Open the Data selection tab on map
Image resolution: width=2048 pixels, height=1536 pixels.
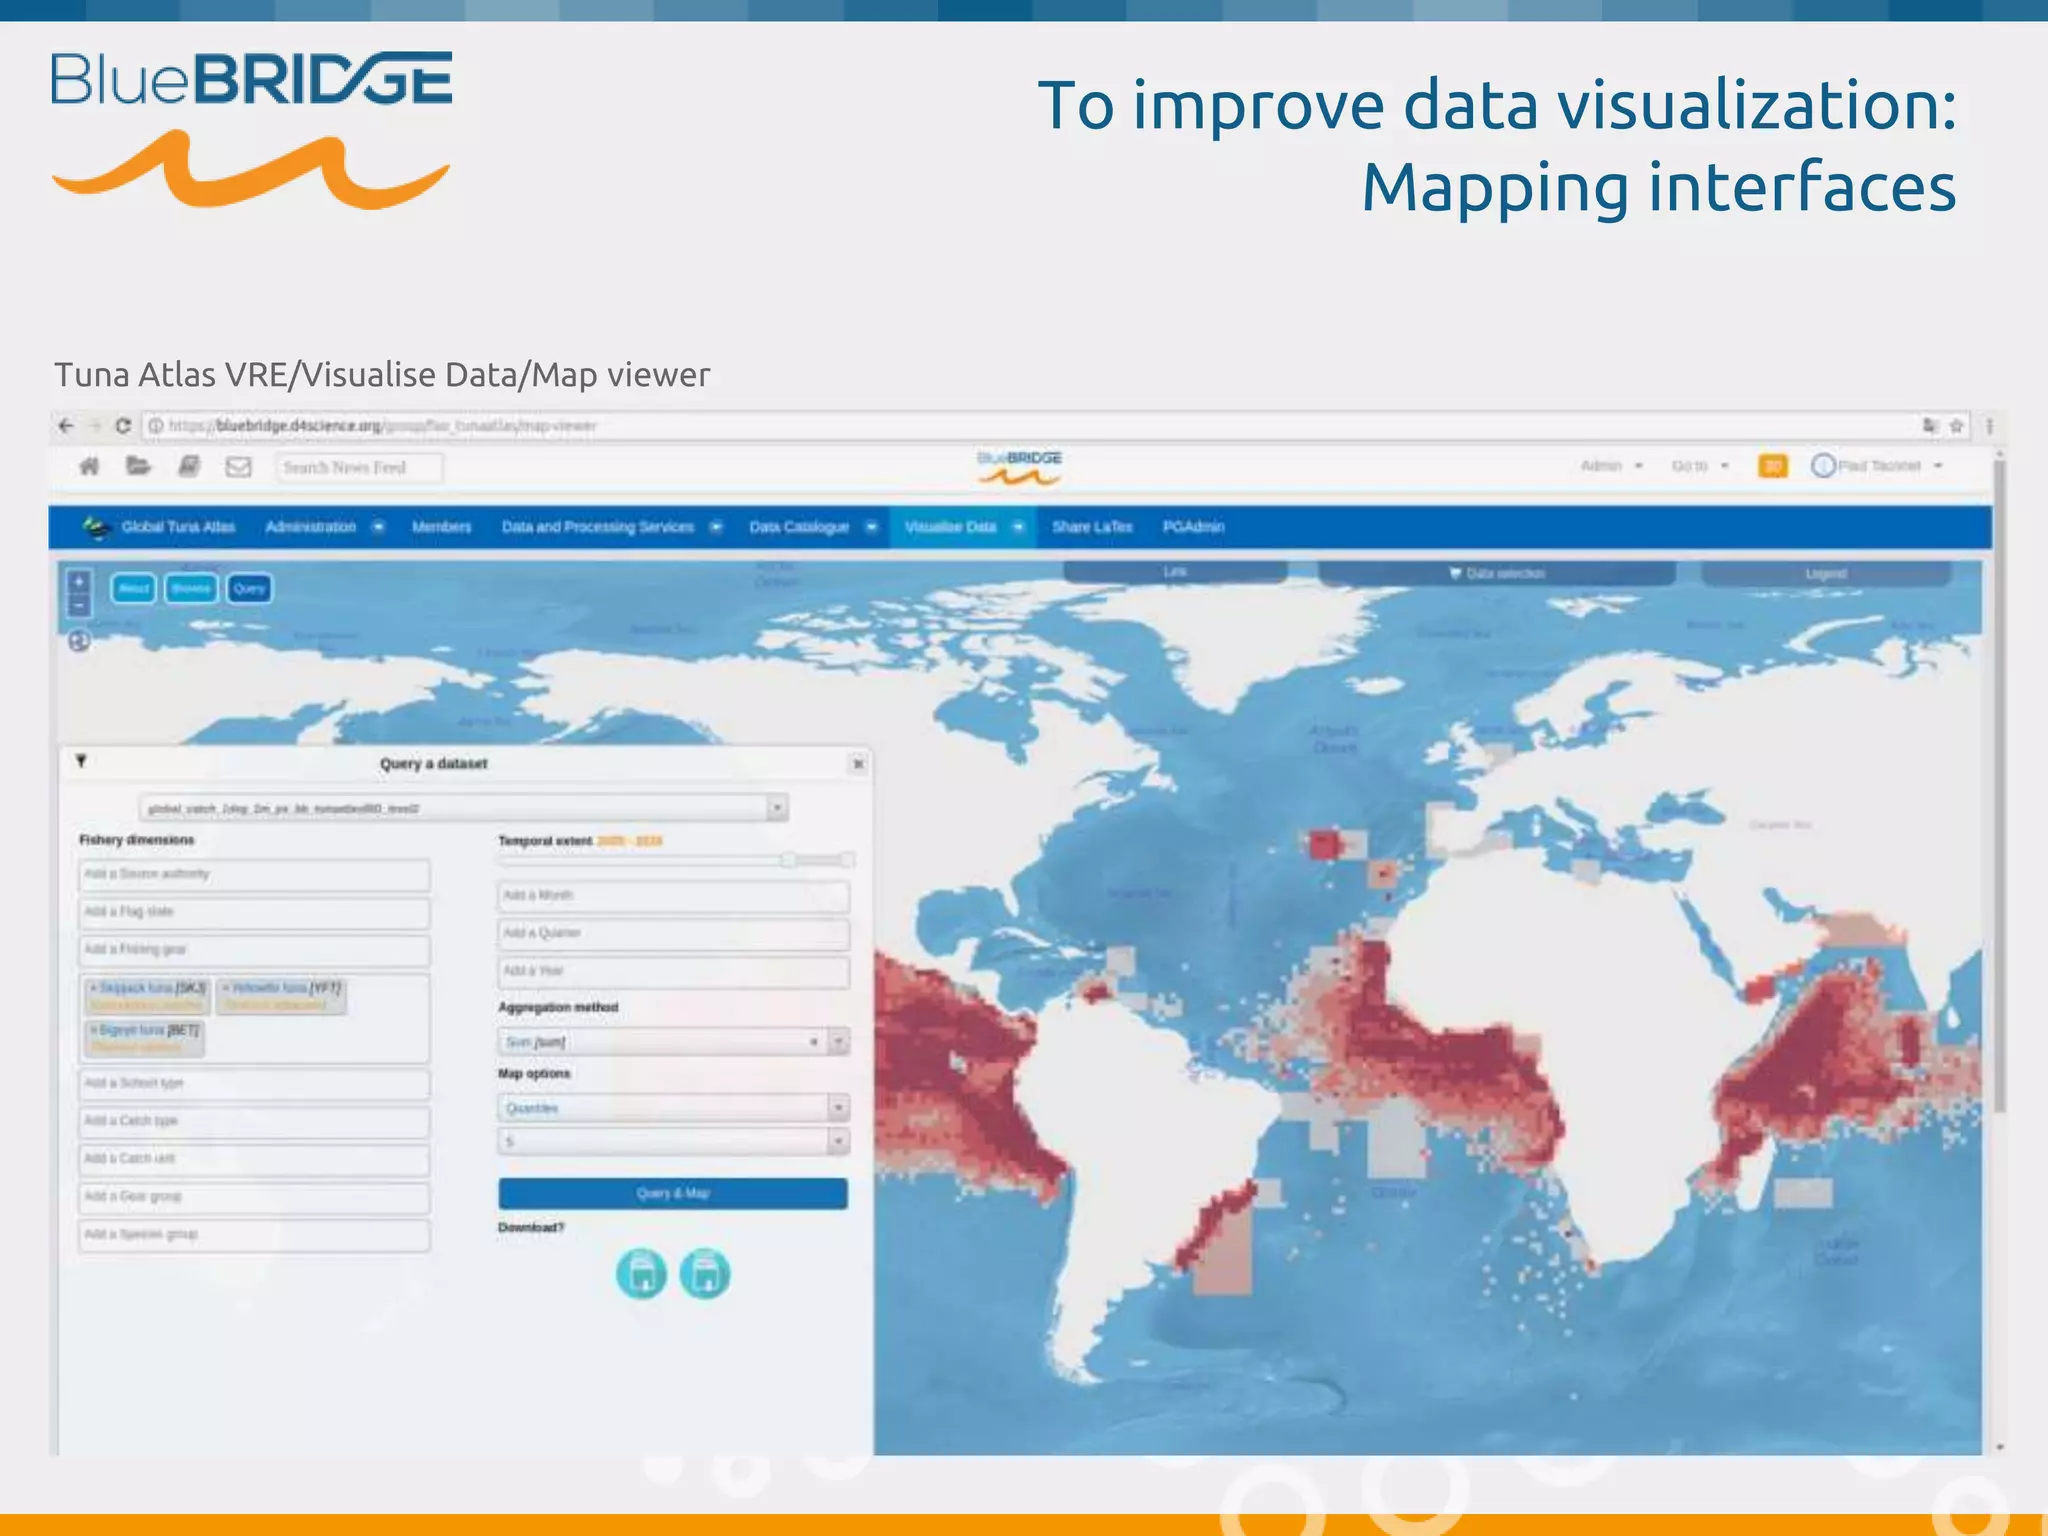tap(1497, 573)
